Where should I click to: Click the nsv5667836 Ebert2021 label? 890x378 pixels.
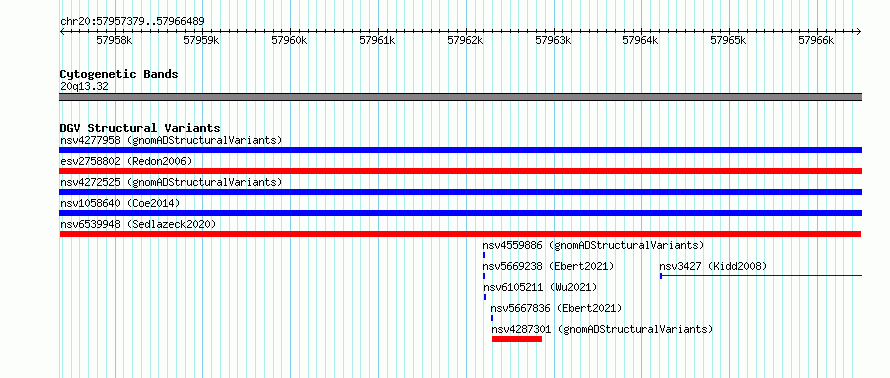[x=556, y=308]
